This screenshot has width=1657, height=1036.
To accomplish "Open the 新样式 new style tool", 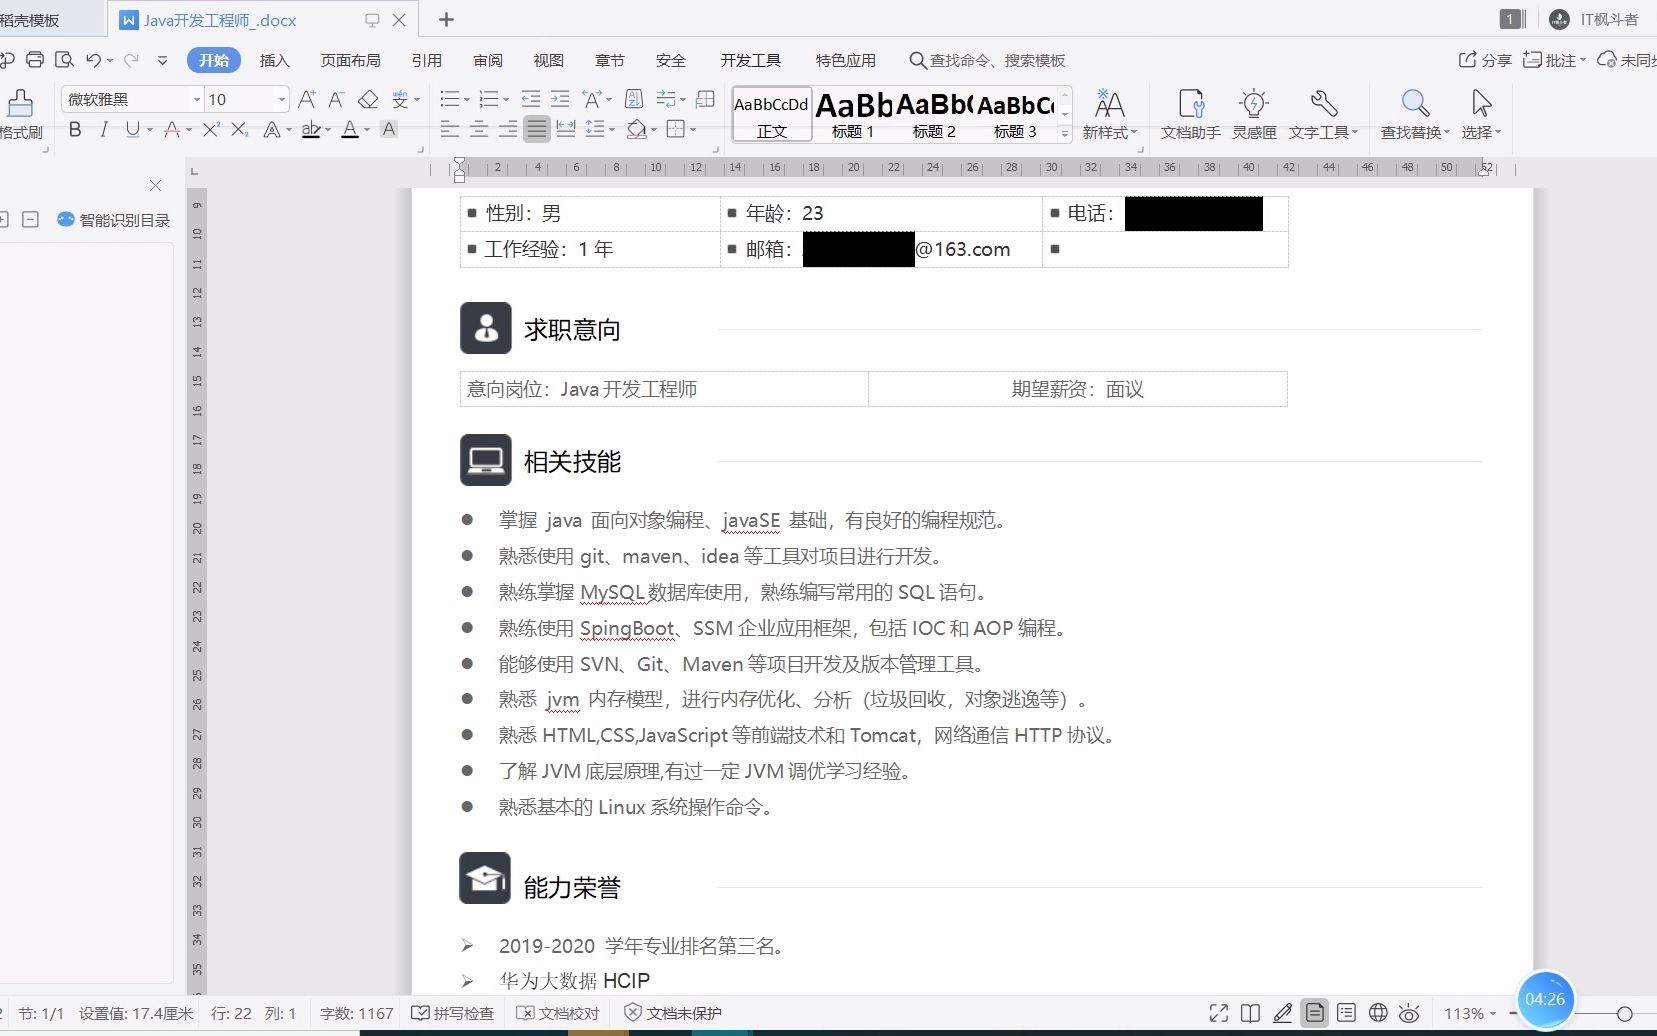I will tap(1108, 113).
